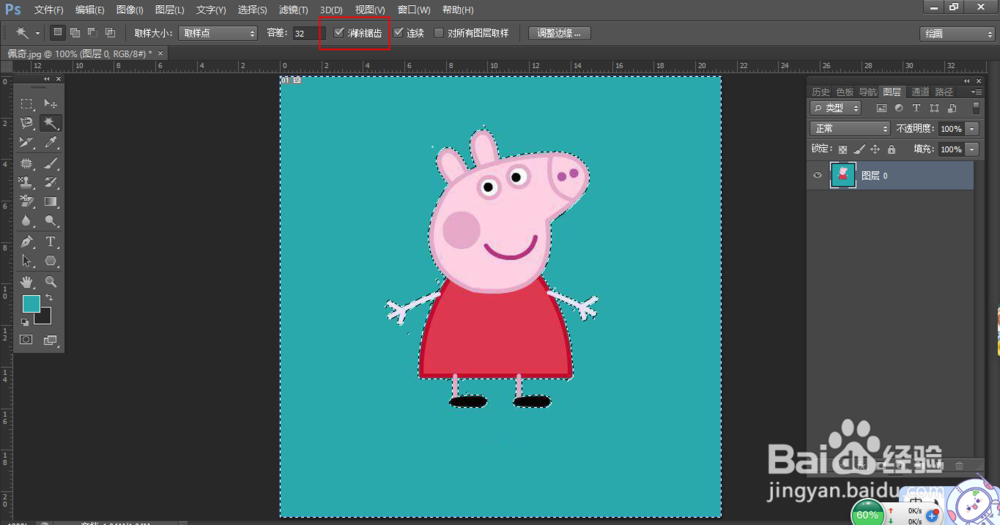
Task: Open the 类型 layer filter dropdown
Action: pos(835,108)
